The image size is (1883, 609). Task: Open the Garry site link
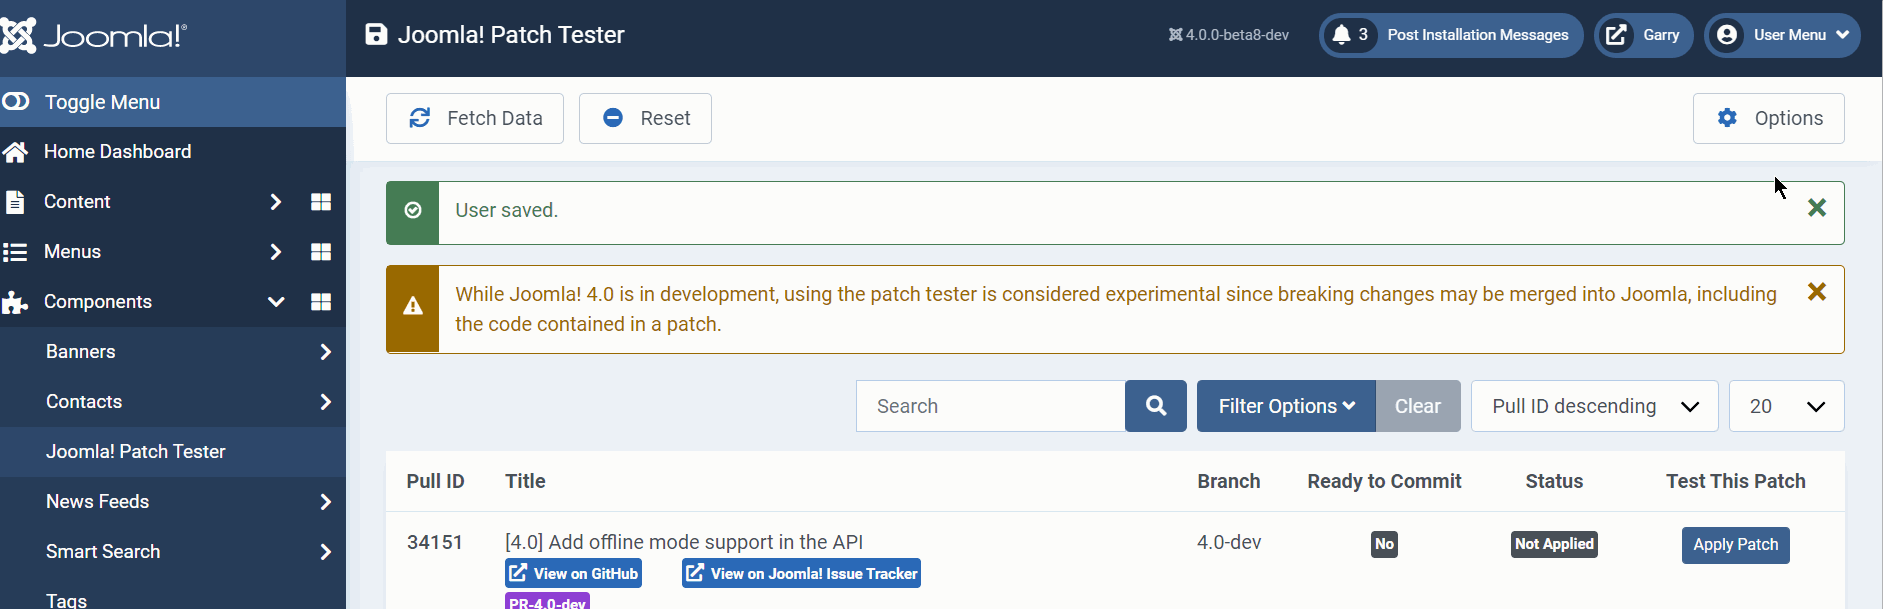1643,35
